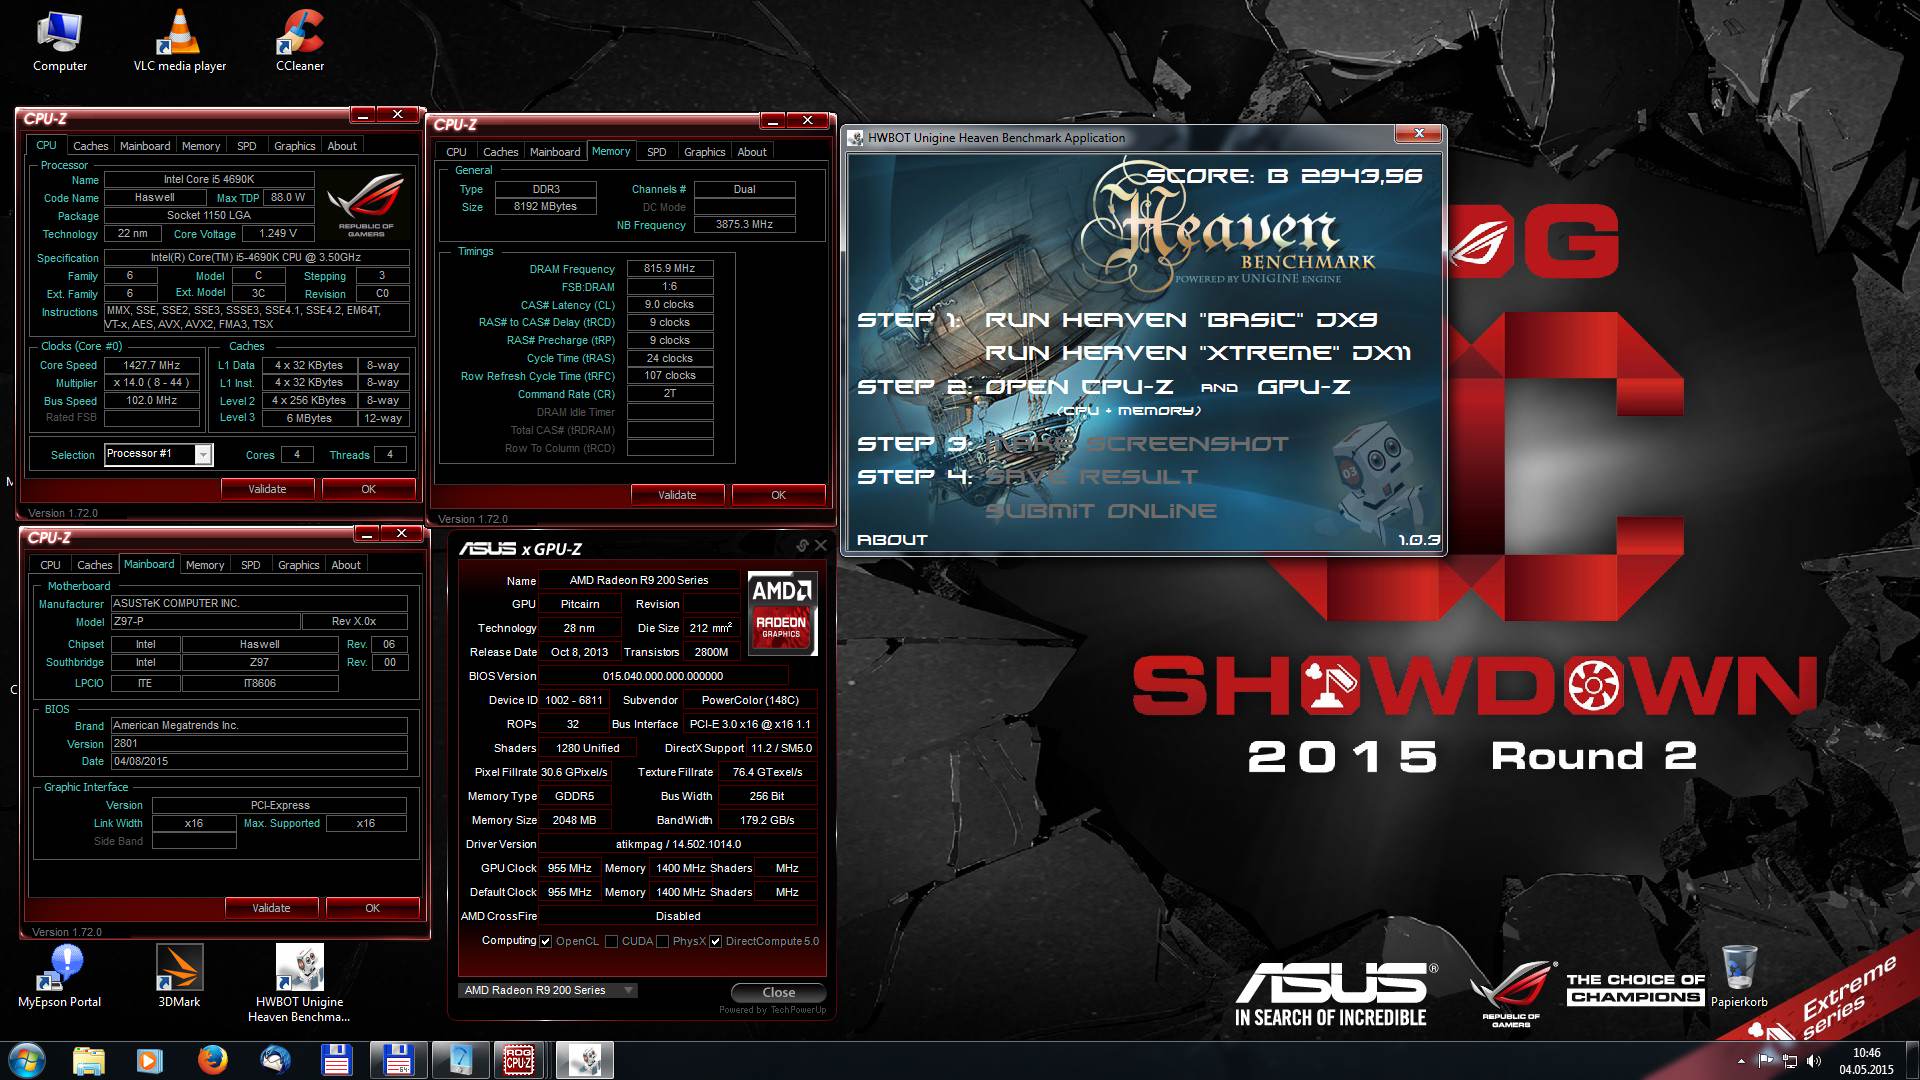The width and height of the screenshot is (1920, 1080).
Task: Click the taskbar clock showing 10:46
Action: pos(1866,1061)
